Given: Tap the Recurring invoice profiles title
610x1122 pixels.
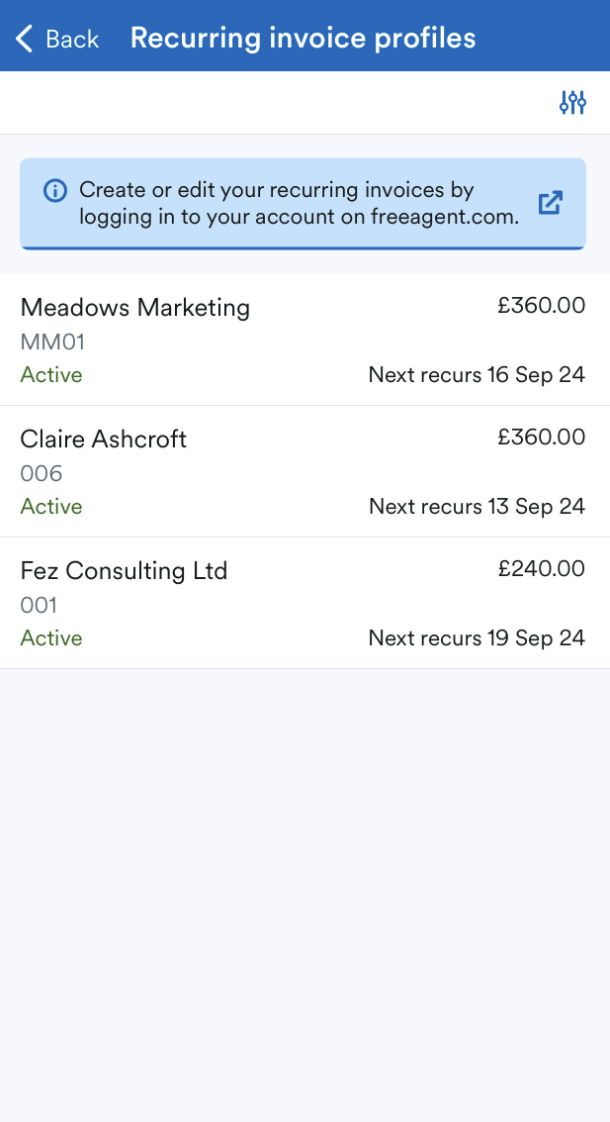Looking at the screenshot, I should click(x=302, y=37).
